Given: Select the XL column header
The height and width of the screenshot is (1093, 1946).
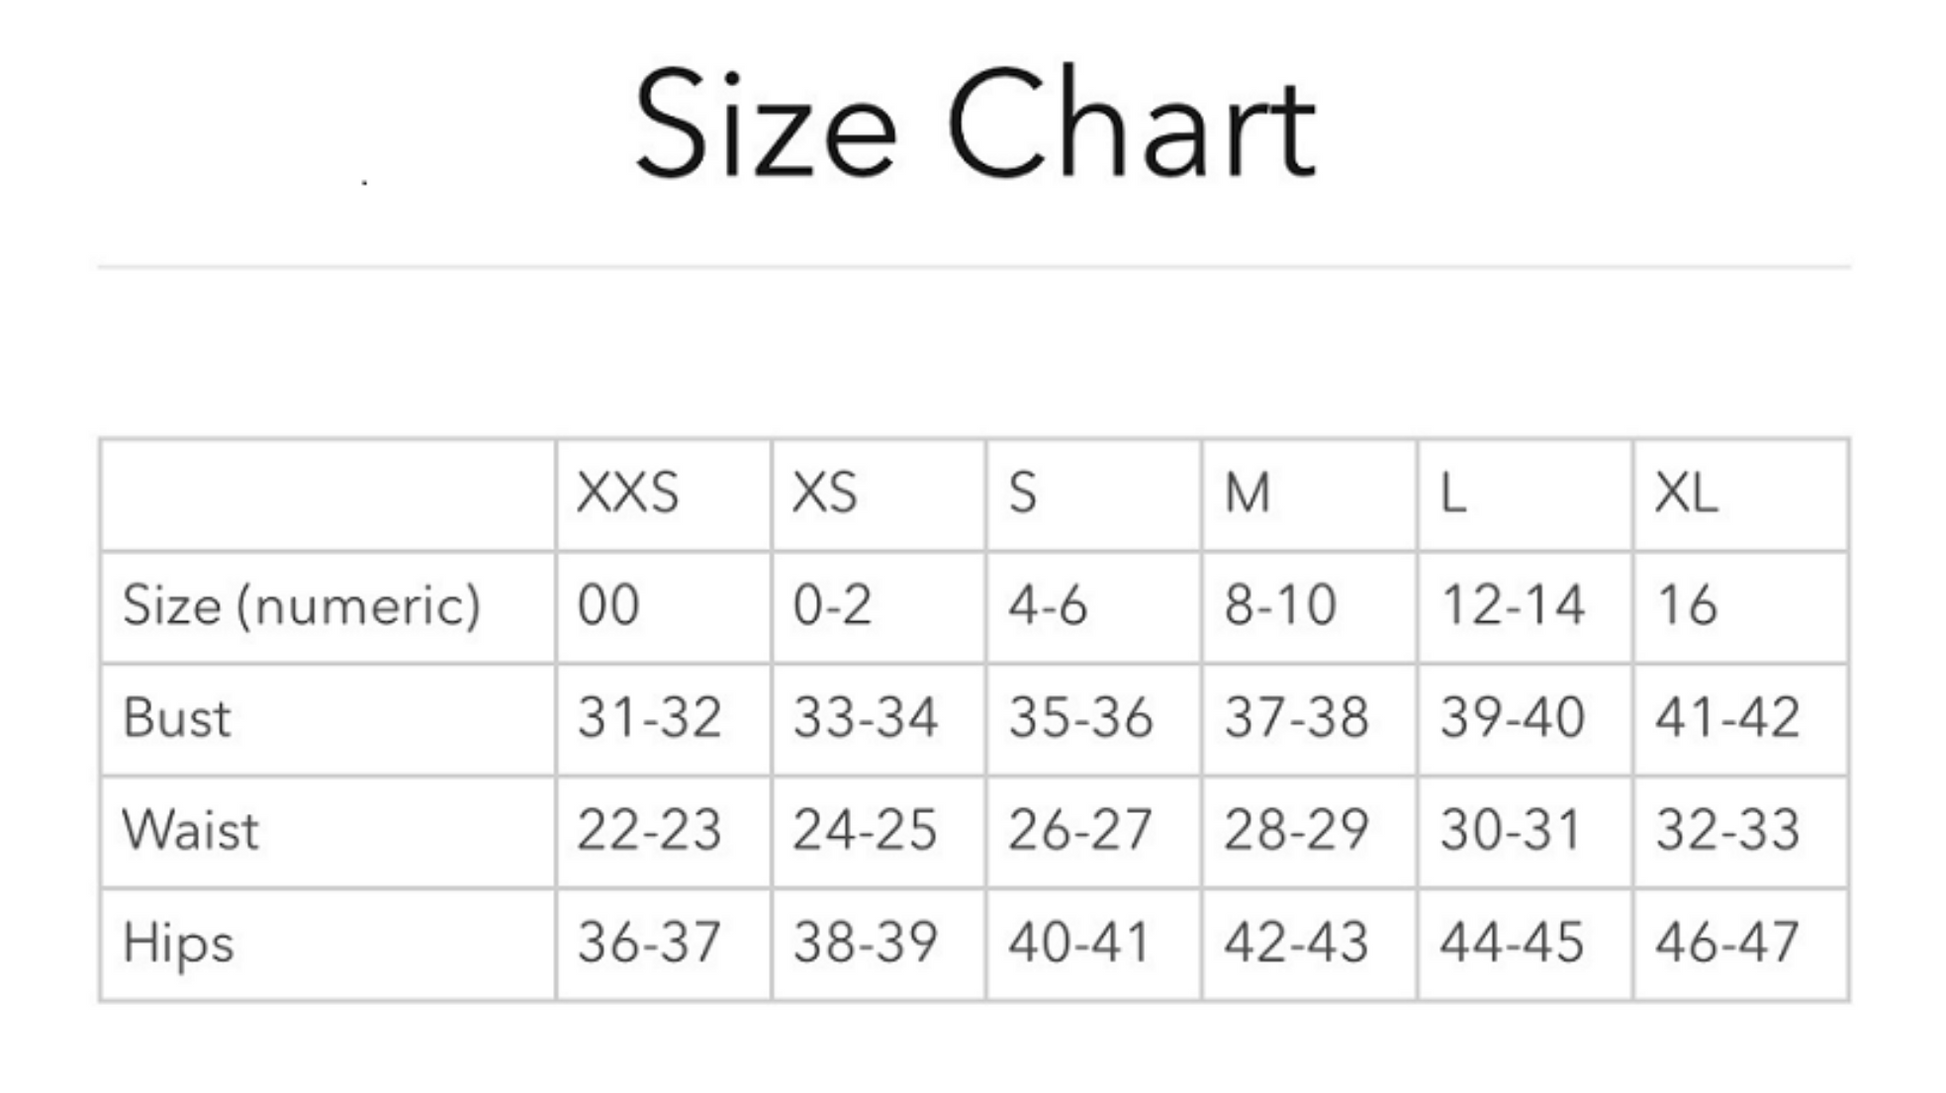Looking at the screenshot, I should tap(1686, 493).
